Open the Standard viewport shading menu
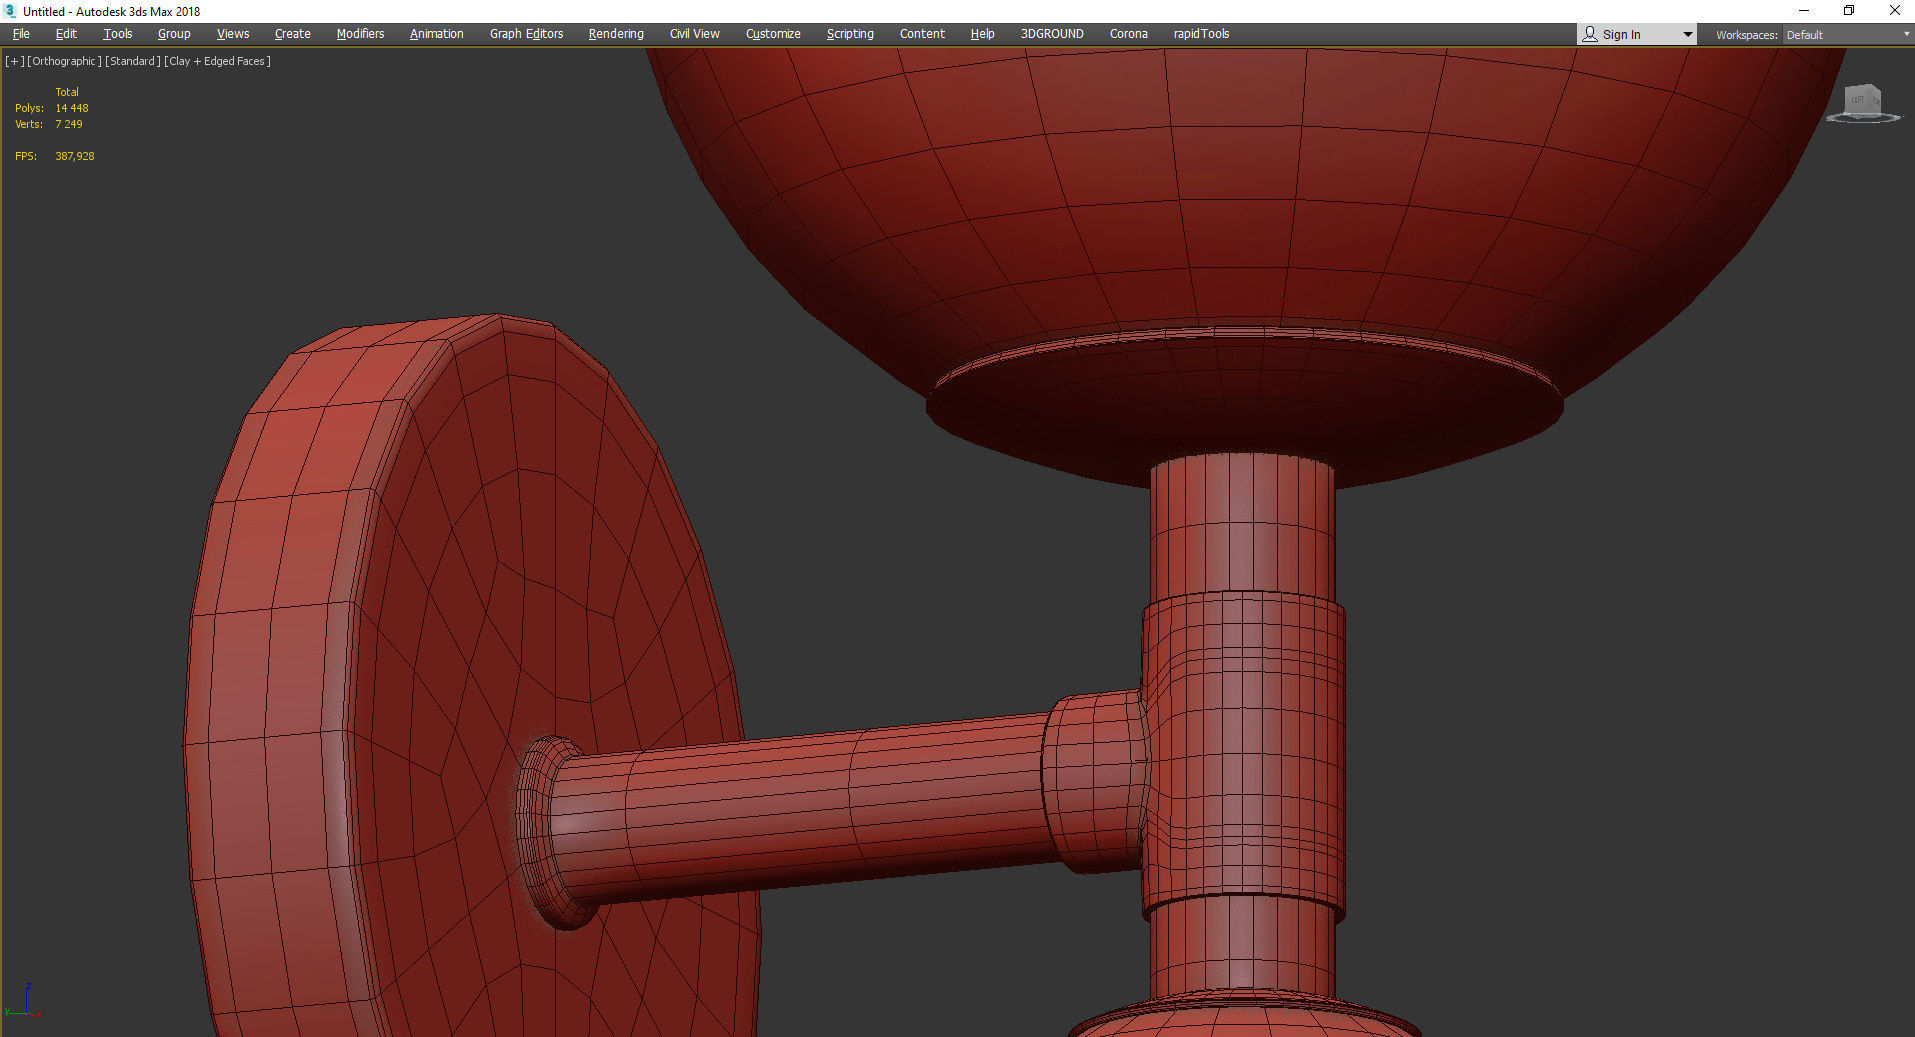The image size is (1915, 1037). point(133,61)
